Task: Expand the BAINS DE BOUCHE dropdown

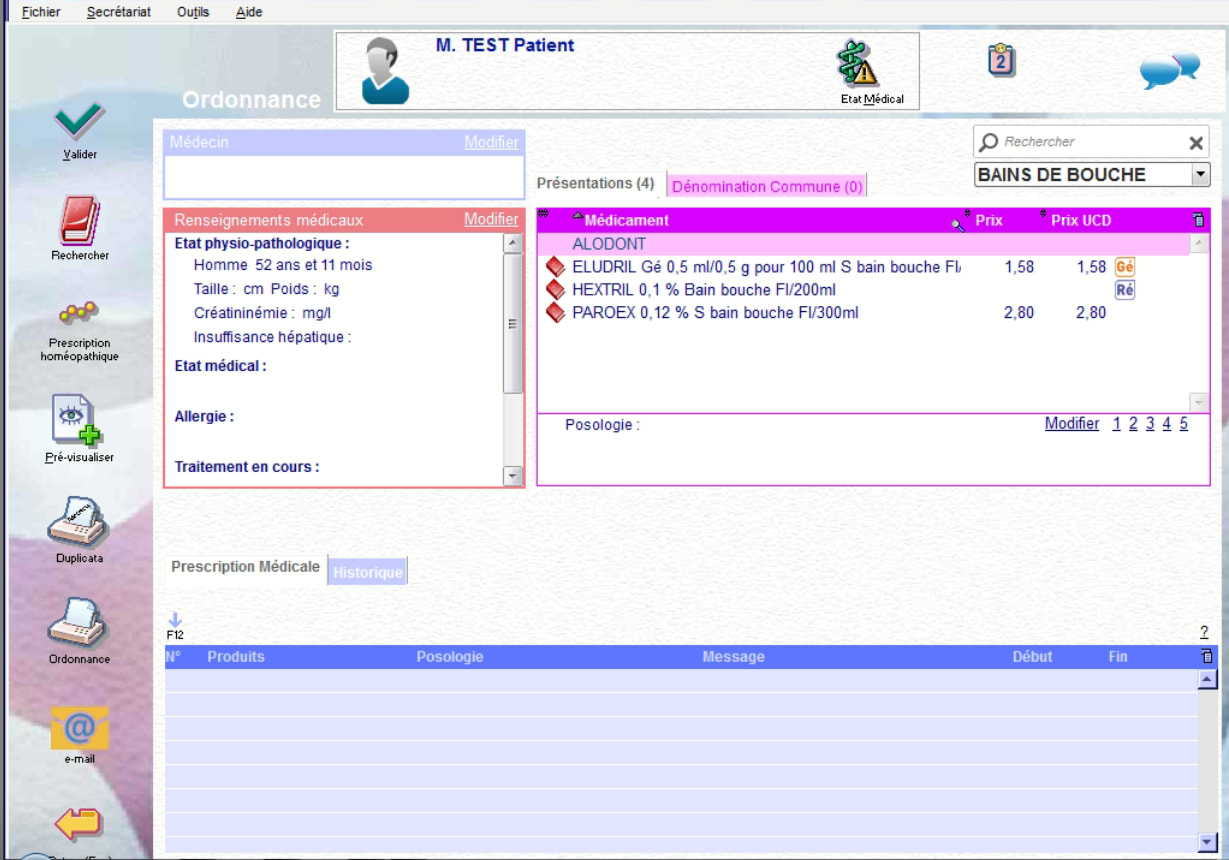Action: coord(1200,175)
